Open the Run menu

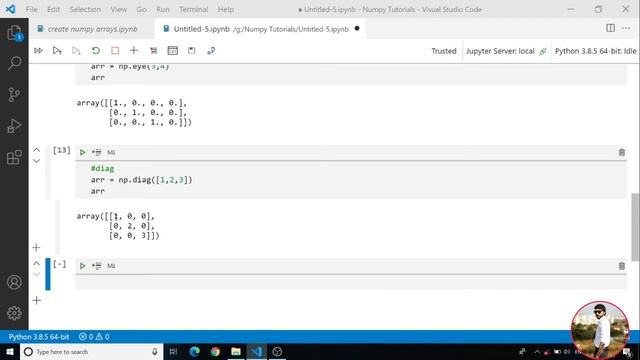tap(162, 9)
